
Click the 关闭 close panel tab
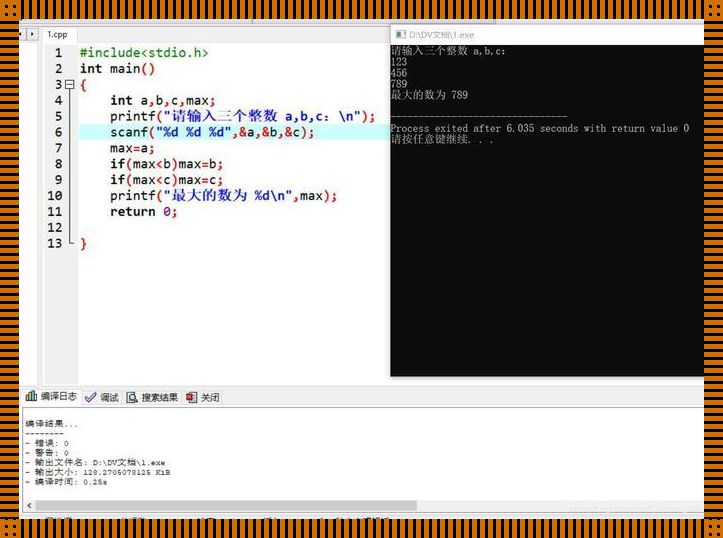[203, 397]
